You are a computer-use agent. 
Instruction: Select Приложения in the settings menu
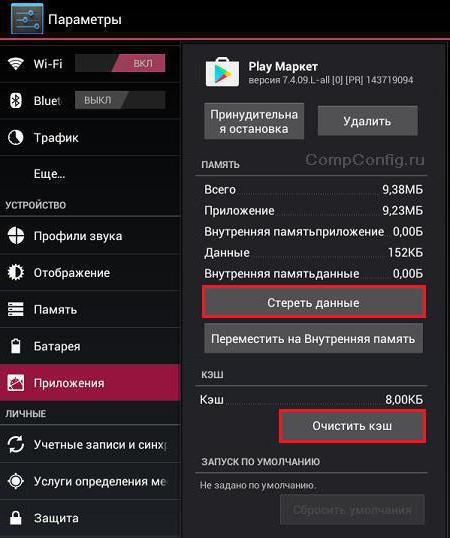[x=90, y=383]
